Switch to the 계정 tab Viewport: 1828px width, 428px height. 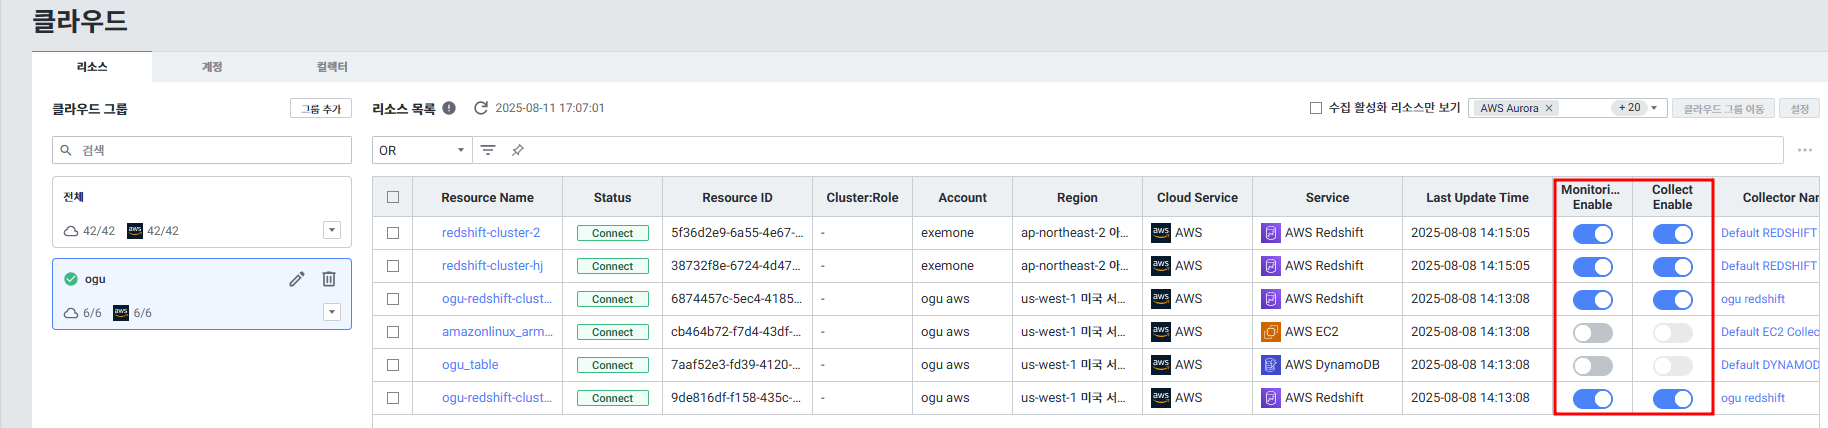pos(212,67)
